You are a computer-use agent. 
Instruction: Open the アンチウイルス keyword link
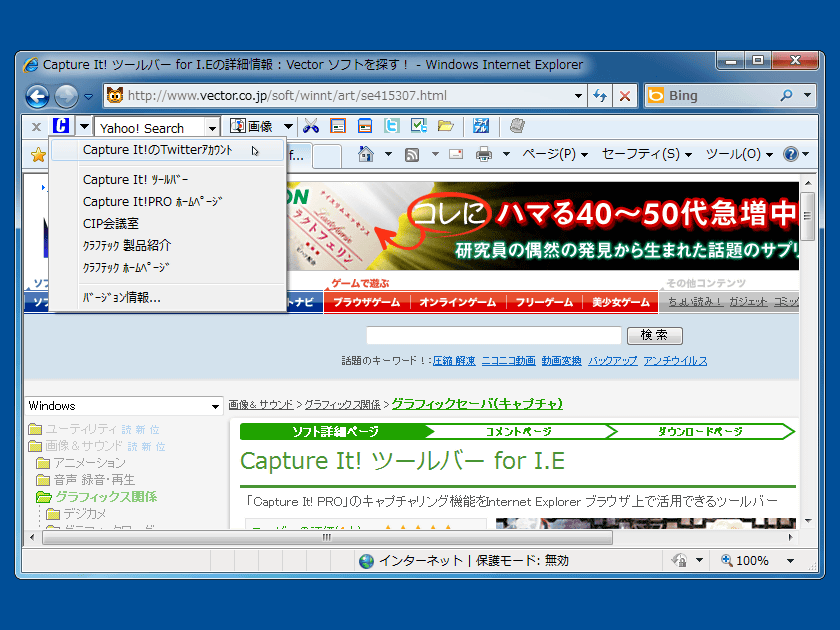pyautogui.click(x=675, y=361)
